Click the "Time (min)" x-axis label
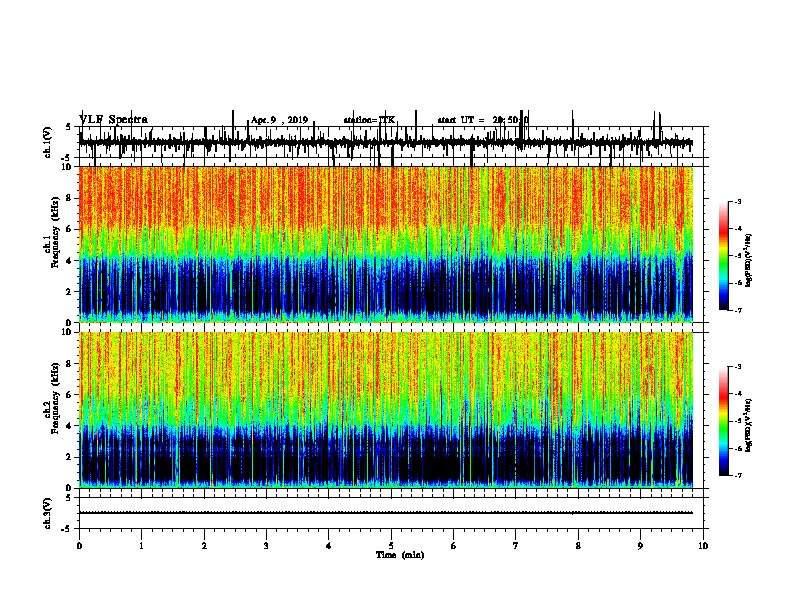792x612 pixels. (x=400, y=555)
